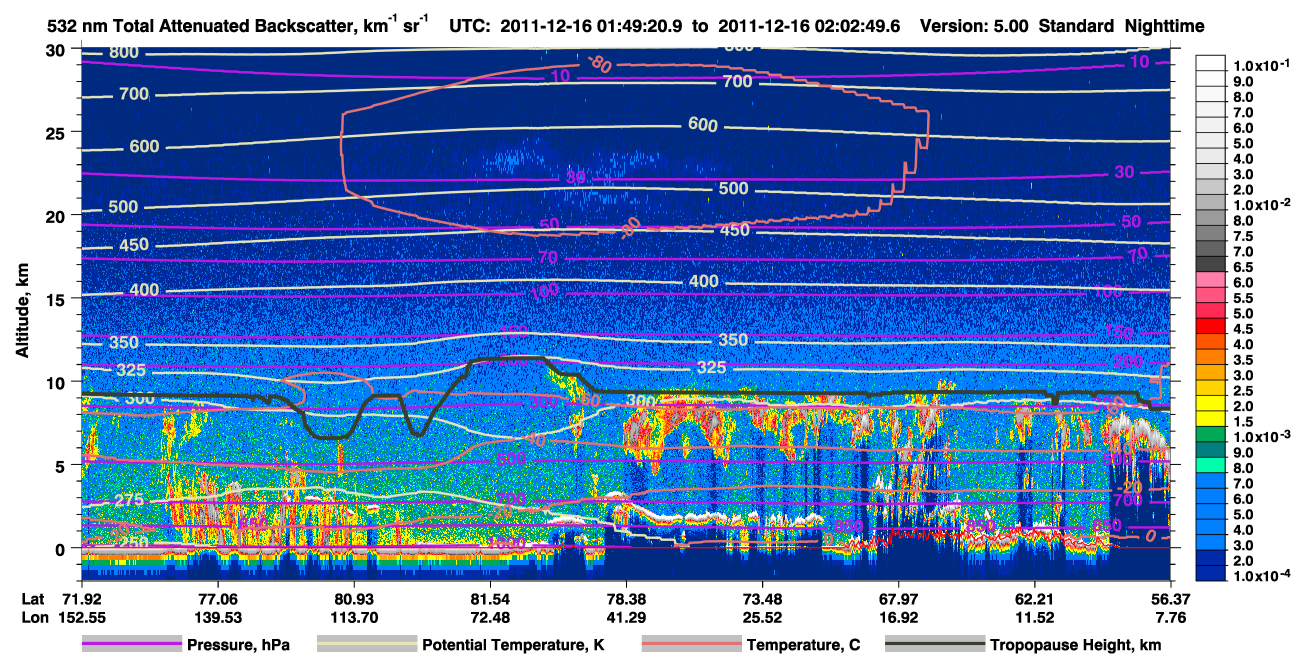Click latitude value 73.48
Image resolution: width=1300 pixels, height=667 pixels.
click(x=763, y=598)
